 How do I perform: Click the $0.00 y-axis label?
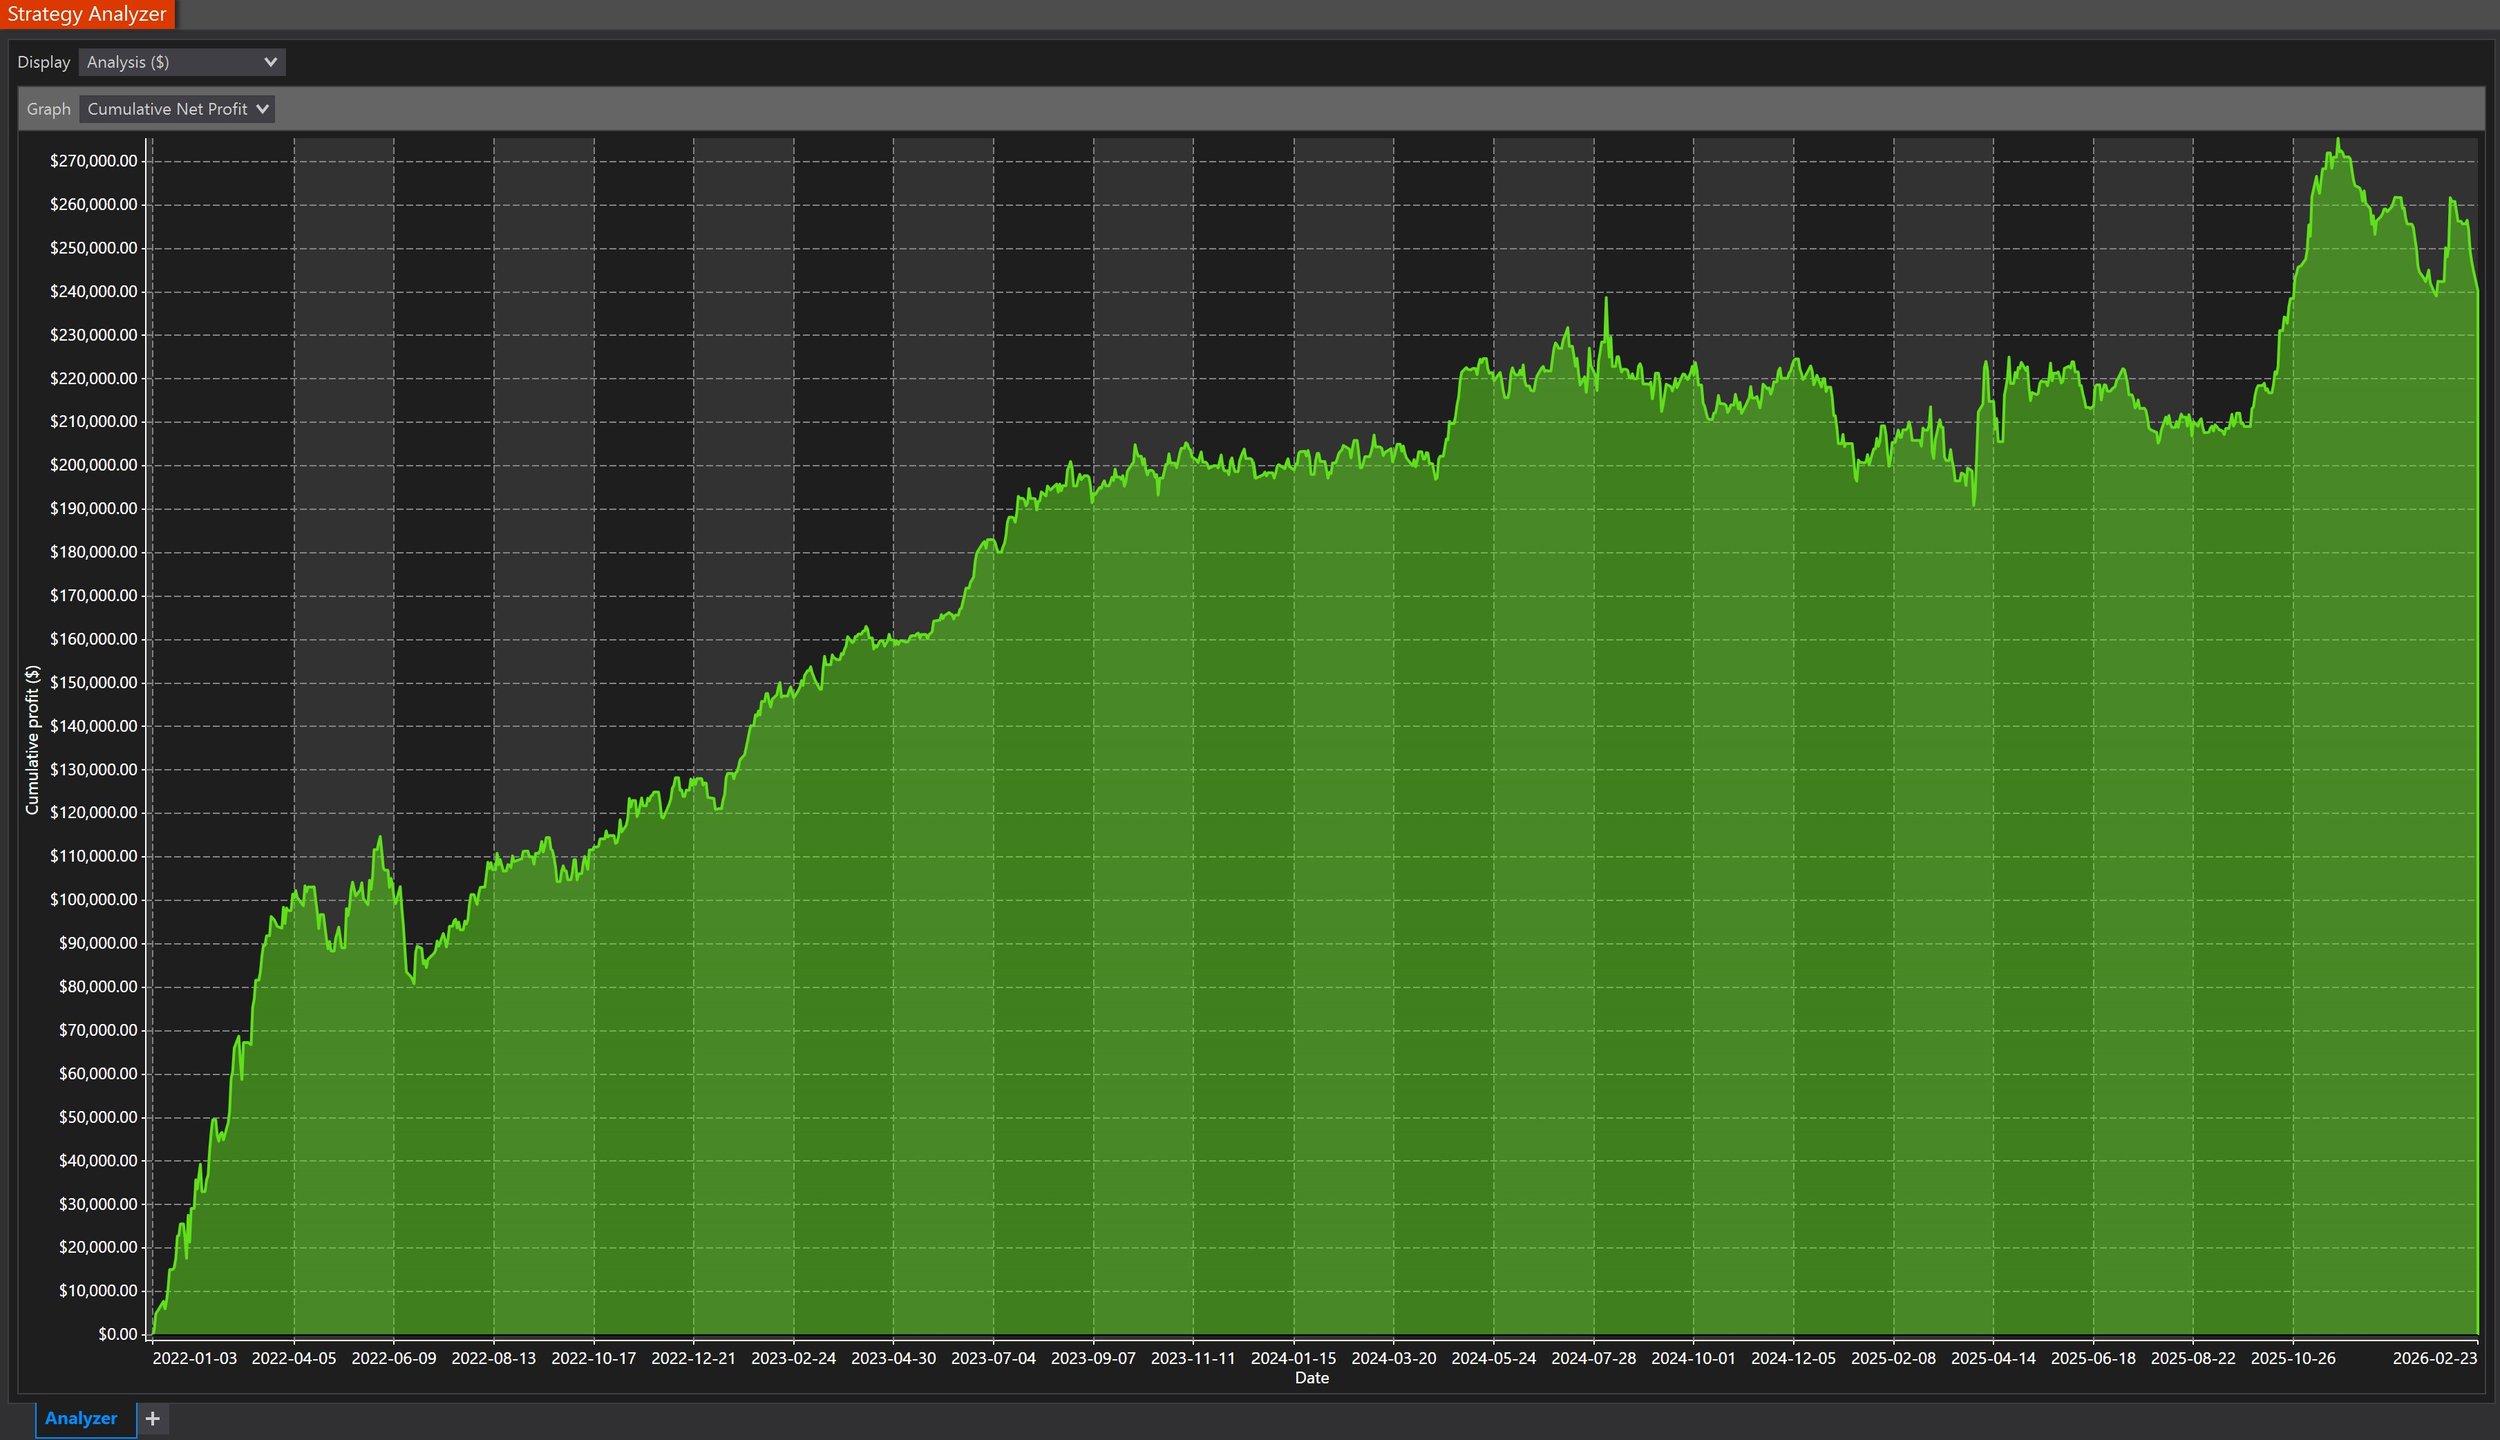point(118,1334)
